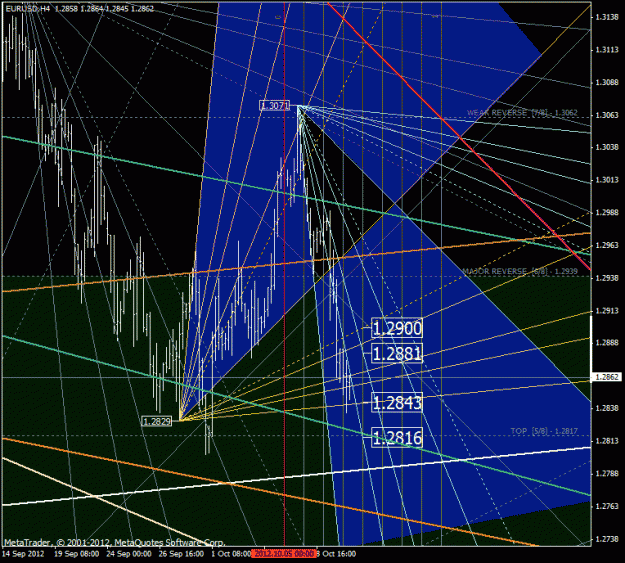Click the 1.2838 price scale value

607,408
